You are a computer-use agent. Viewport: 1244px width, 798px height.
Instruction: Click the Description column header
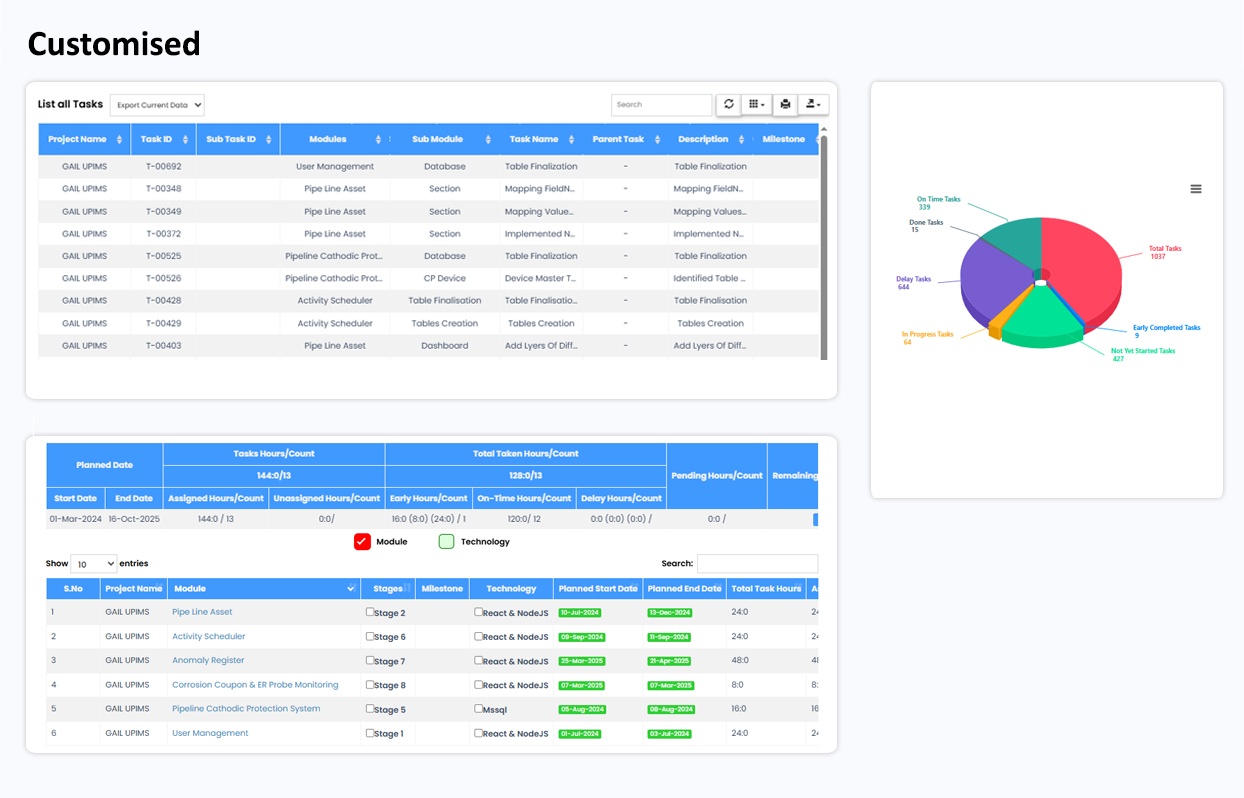click(702, 140)
